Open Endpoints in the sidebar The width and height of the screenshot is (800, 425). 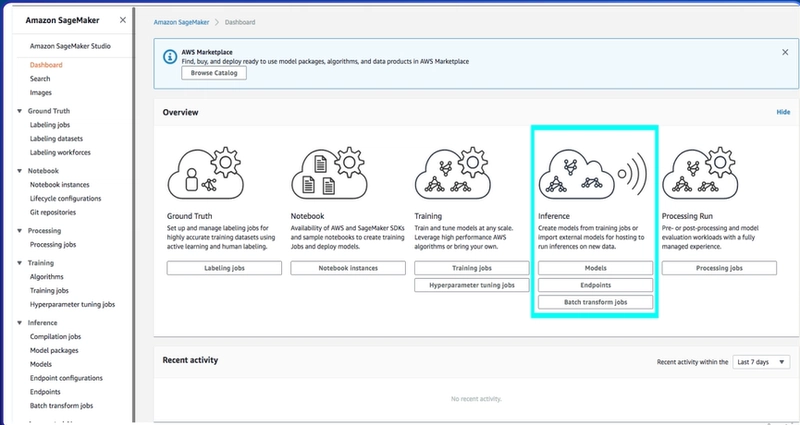pyautogui.click(x=45, y=391)
